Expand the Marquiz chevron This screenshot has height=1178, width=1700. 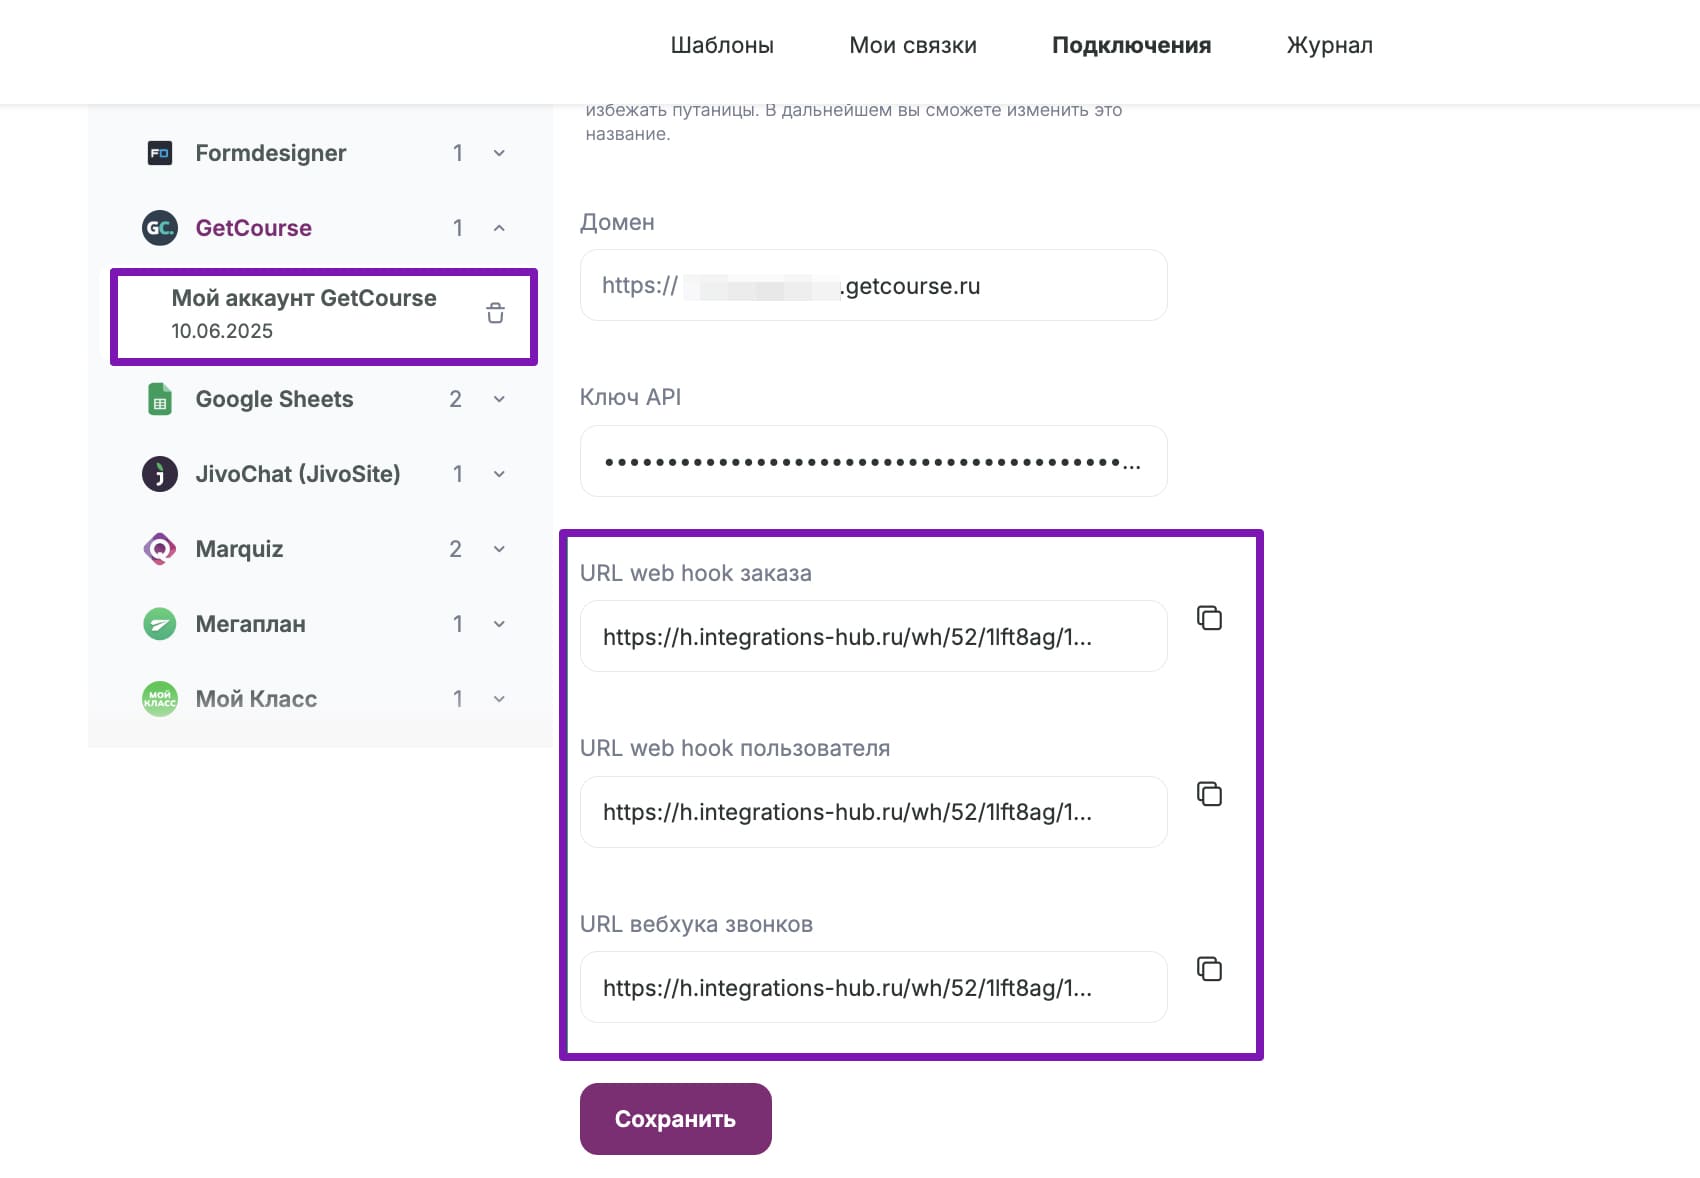(499, 549)
